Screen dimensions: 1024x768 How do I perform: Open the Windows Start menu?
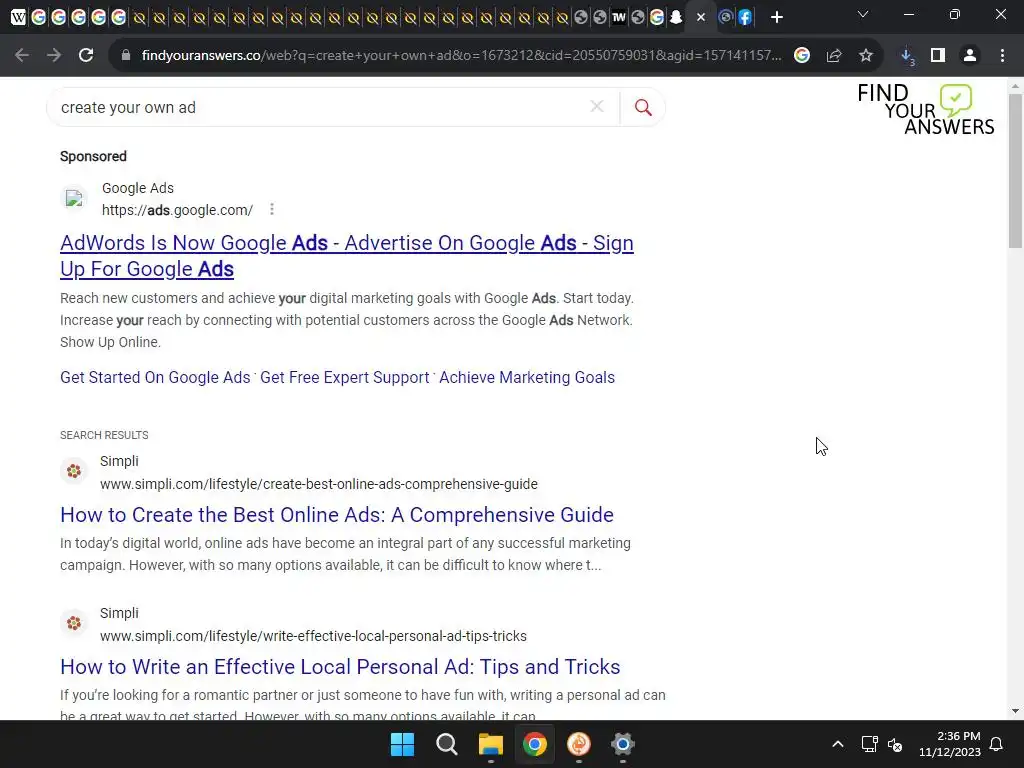pos(402,744)
